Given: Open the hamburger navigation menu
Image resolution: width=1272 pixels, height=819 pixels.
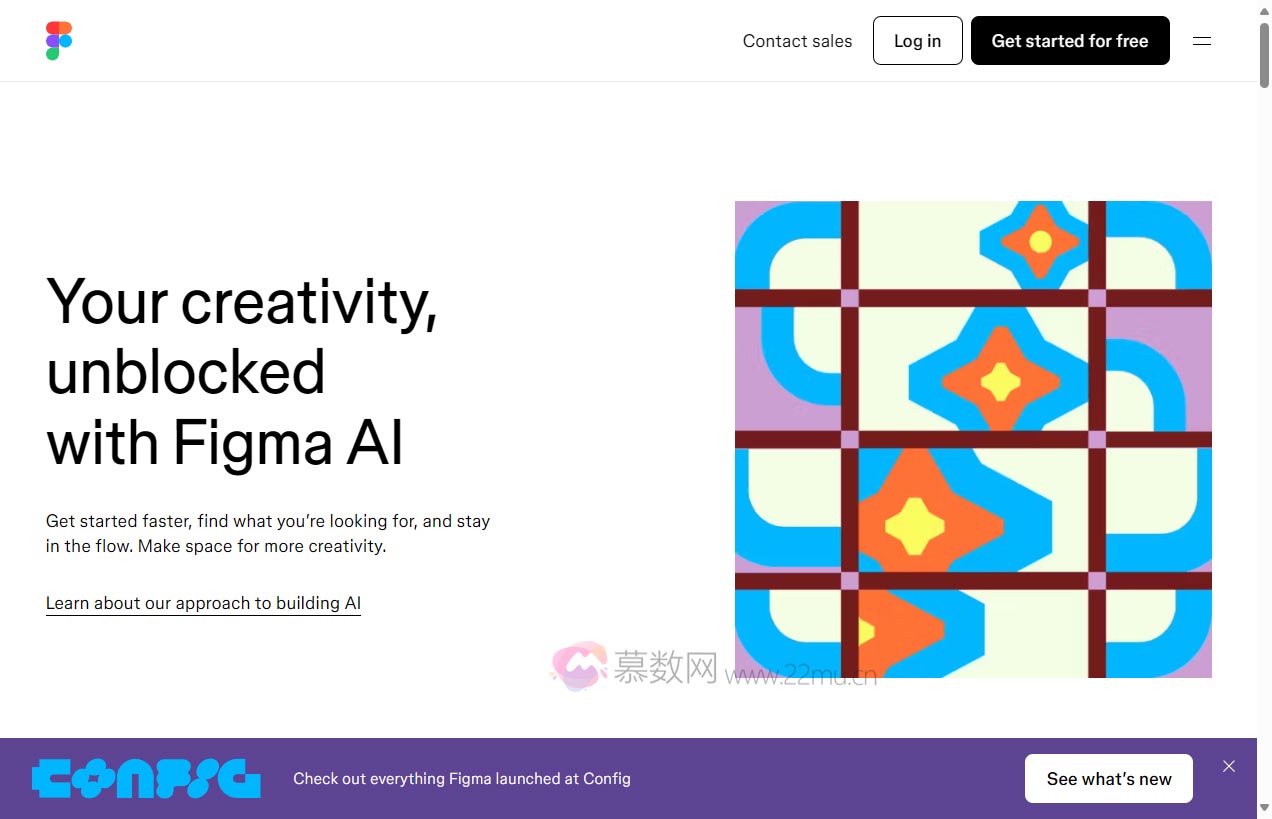Looking at the screenshot, I should point(1202,41).
